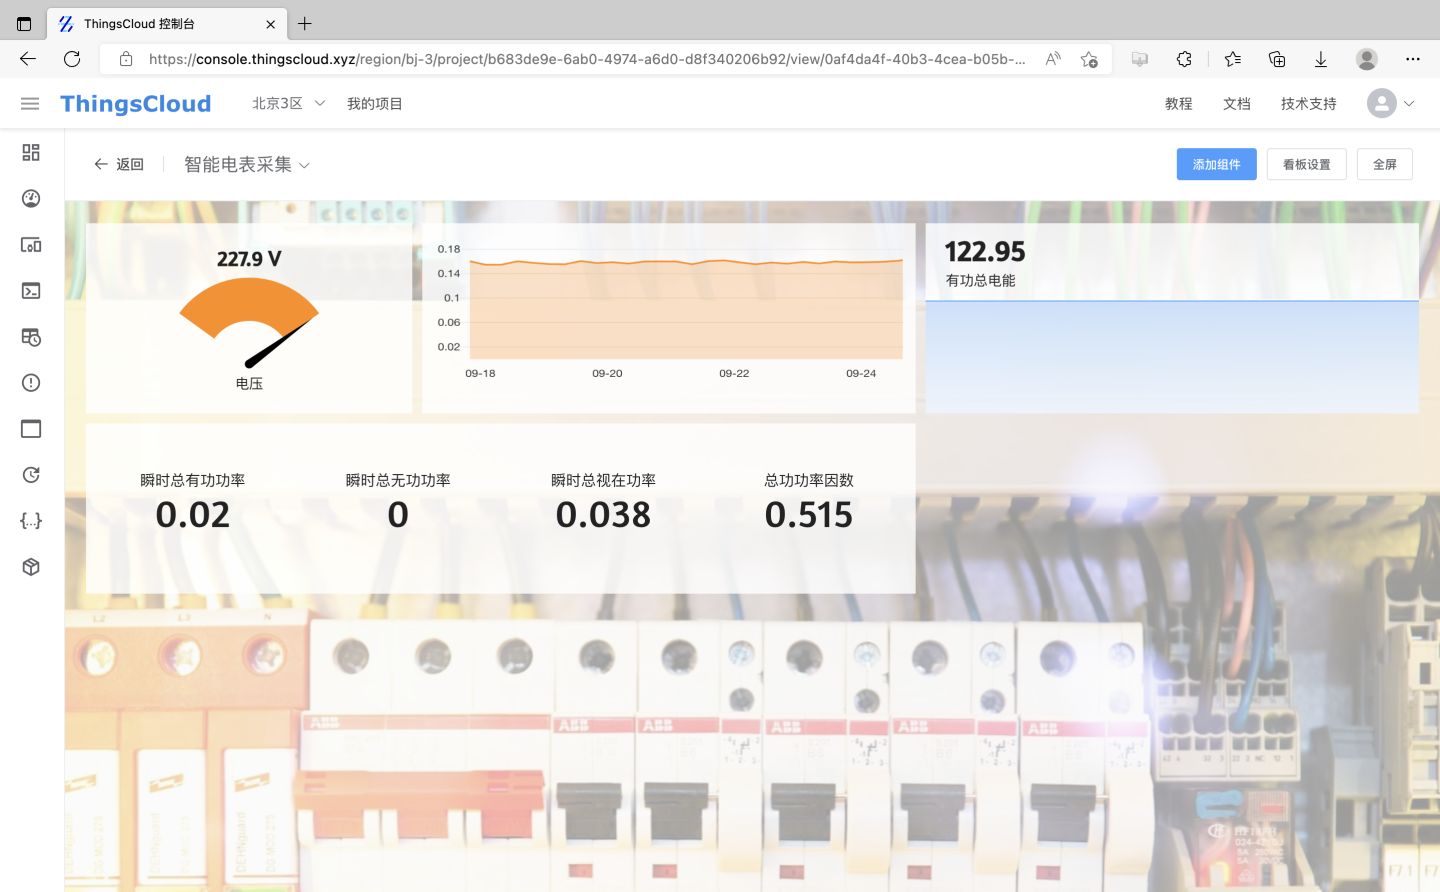Image resolution: width=1440 pixels, height=892 pixels.
Task: Toggle the hamburger menu beside ThingsCloud logo
Action: pos(30,103)
